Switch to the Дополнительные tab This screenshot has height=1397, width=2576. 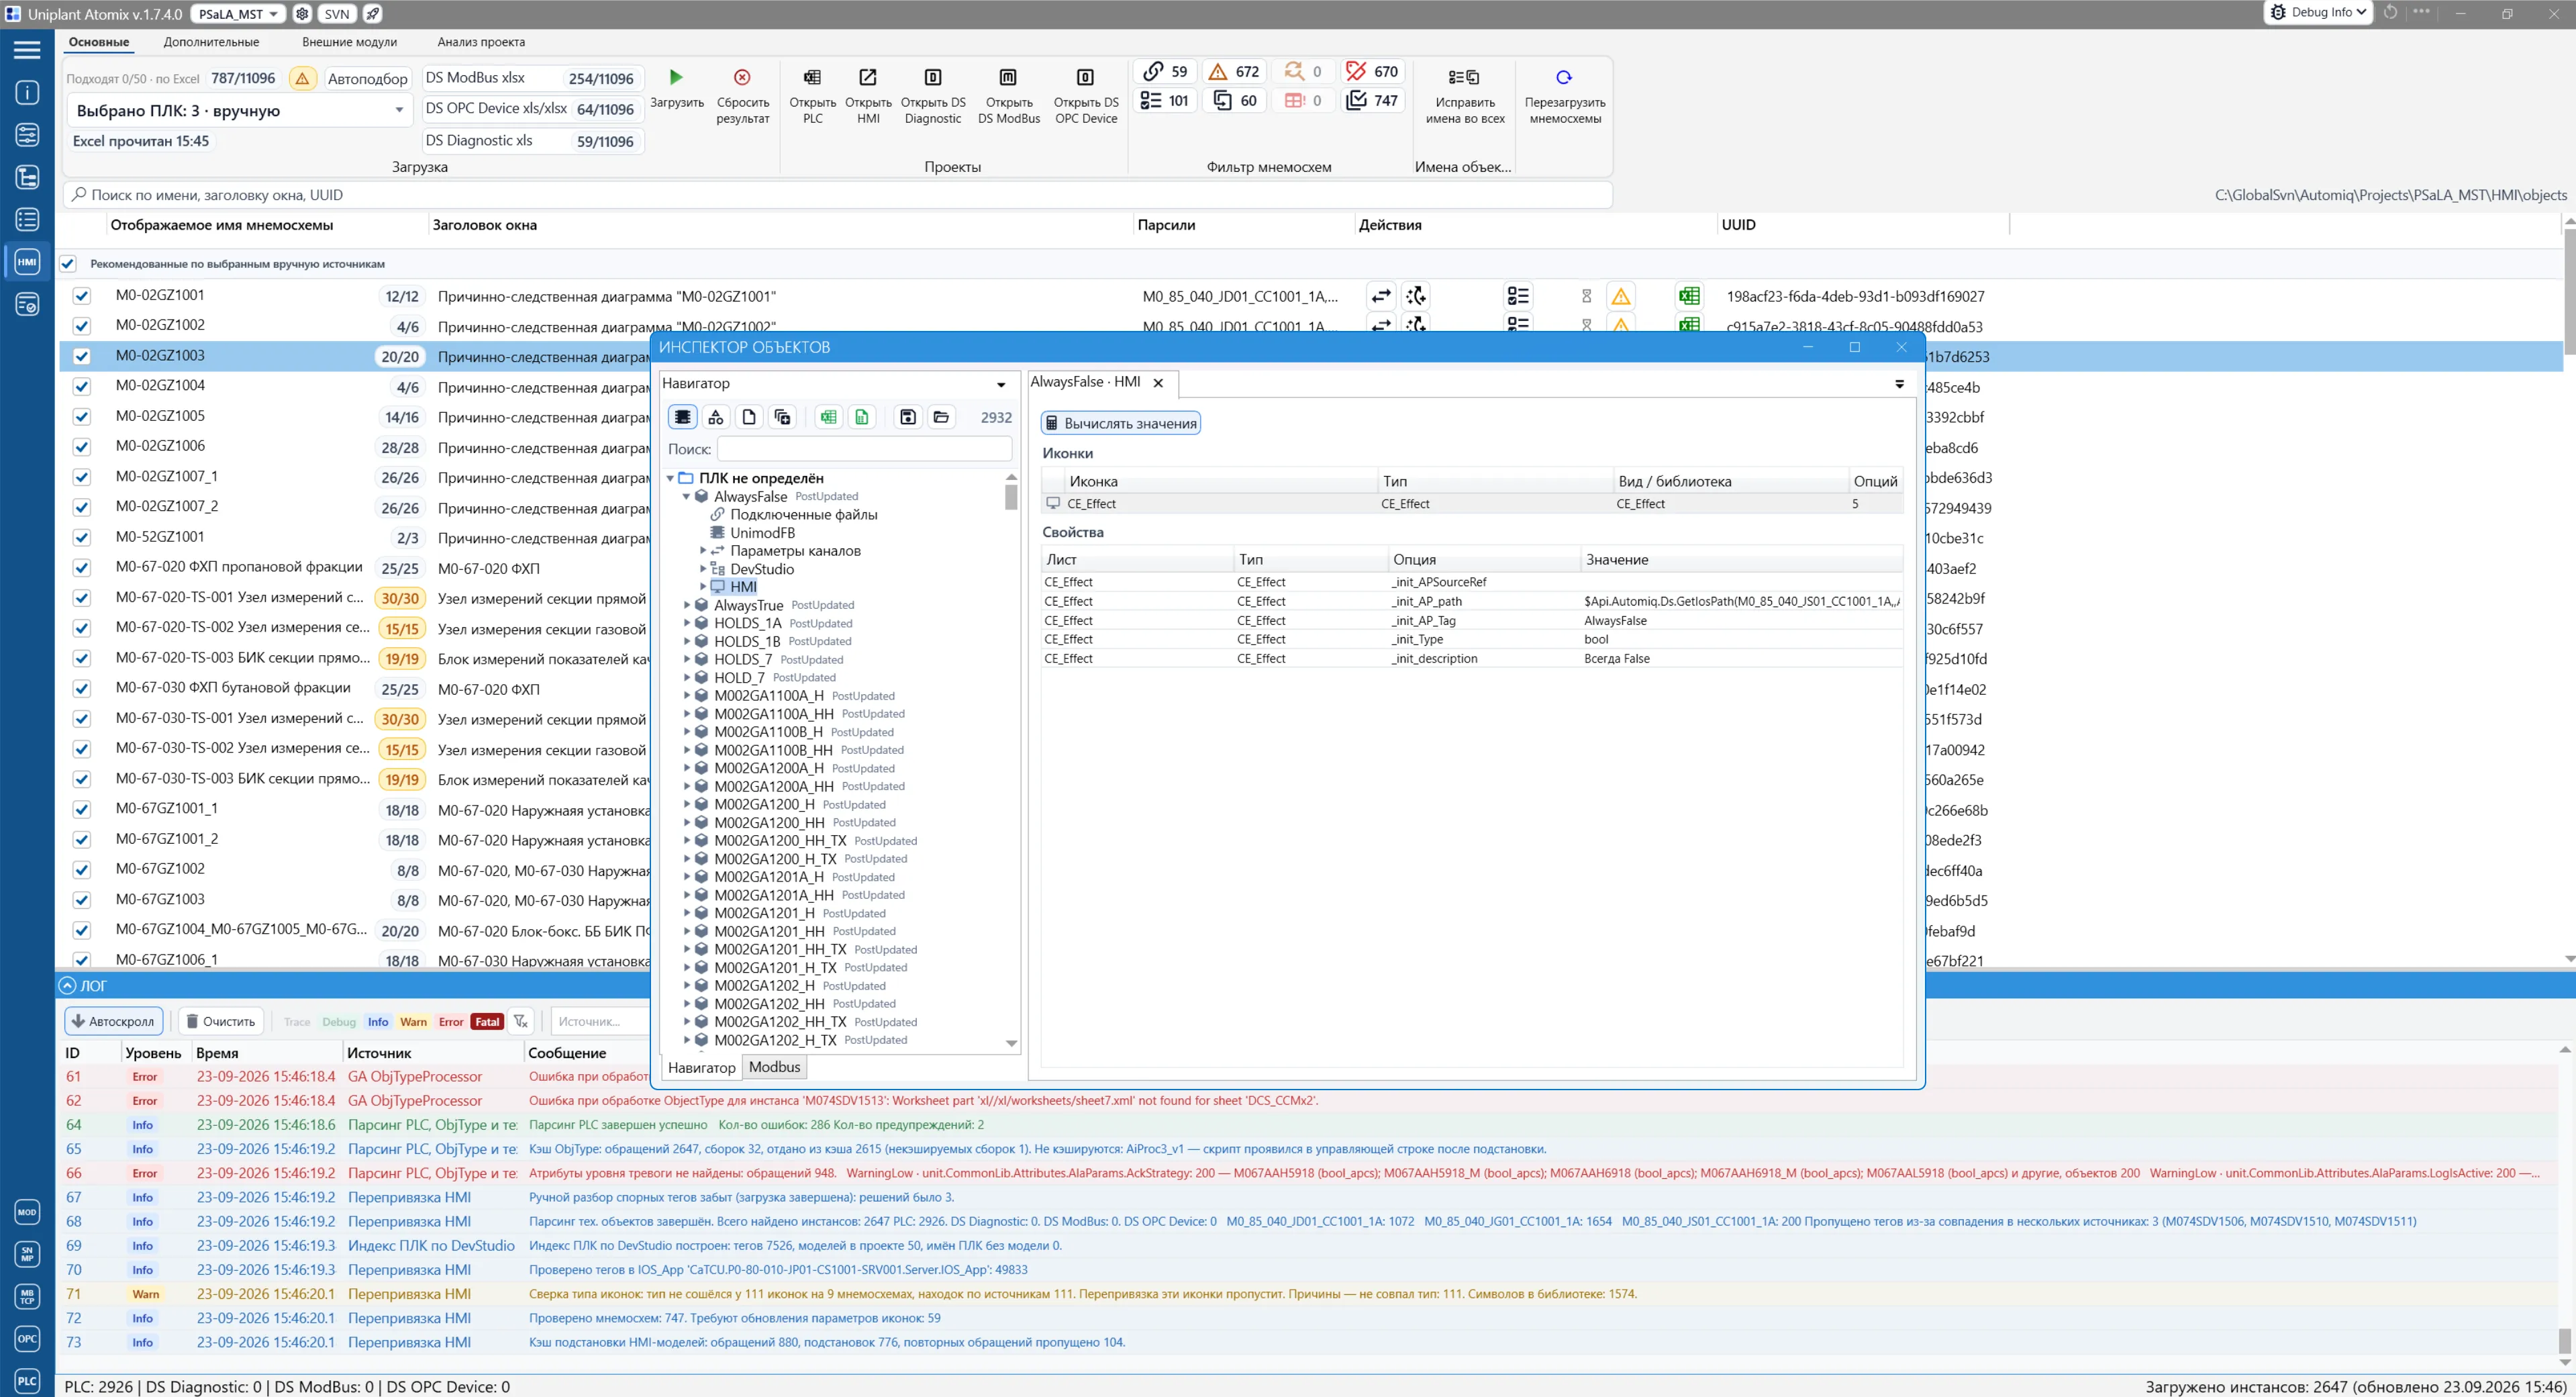coord(211,42)
